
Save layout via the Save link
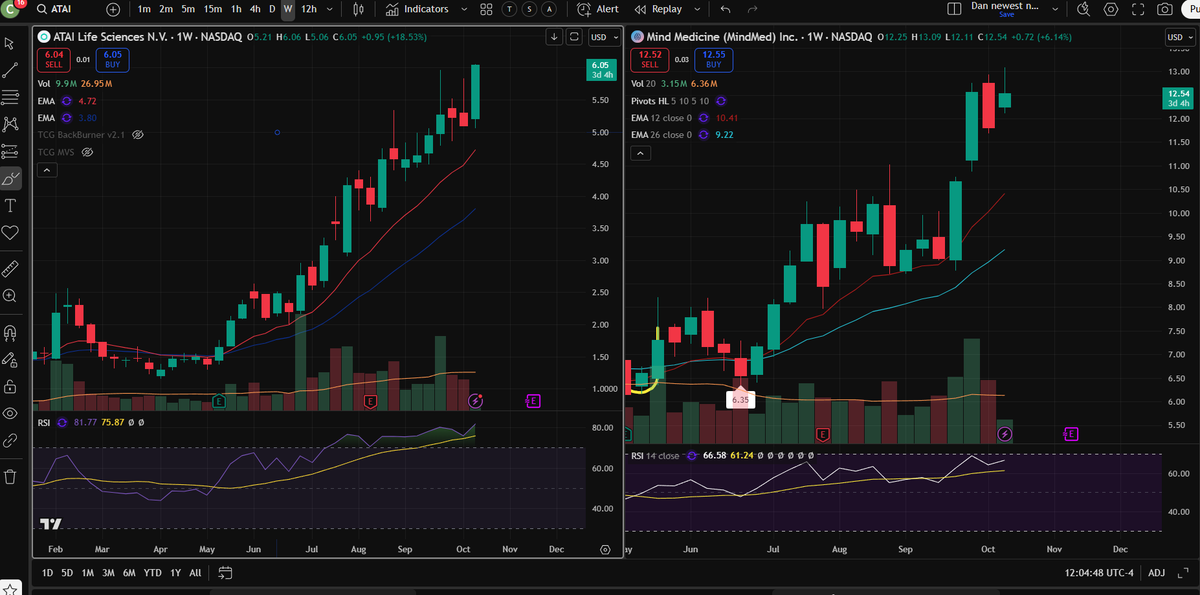[1006, 14]
